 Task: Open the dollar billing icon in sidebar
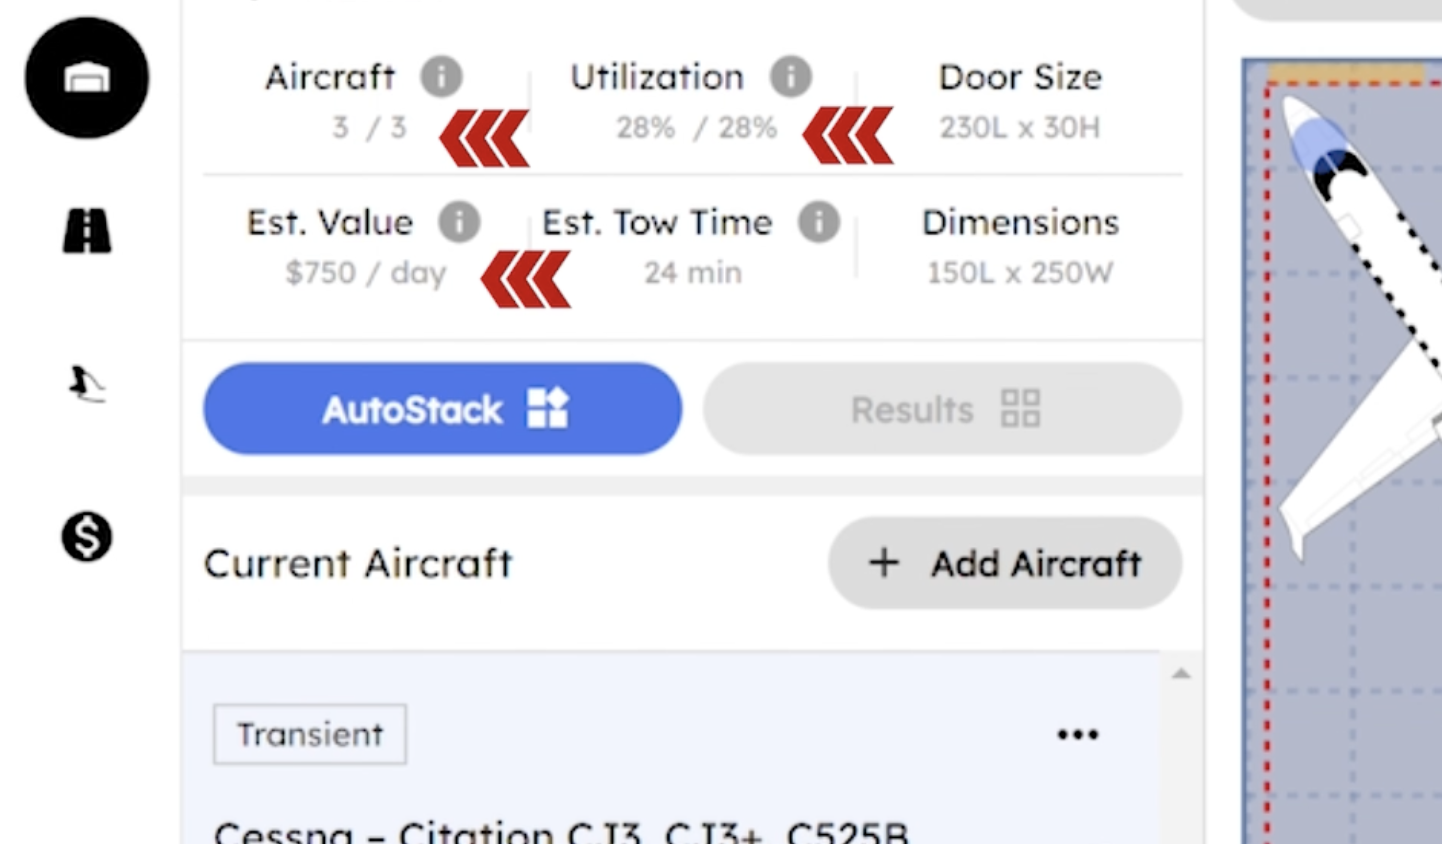(x=87, y=537)
